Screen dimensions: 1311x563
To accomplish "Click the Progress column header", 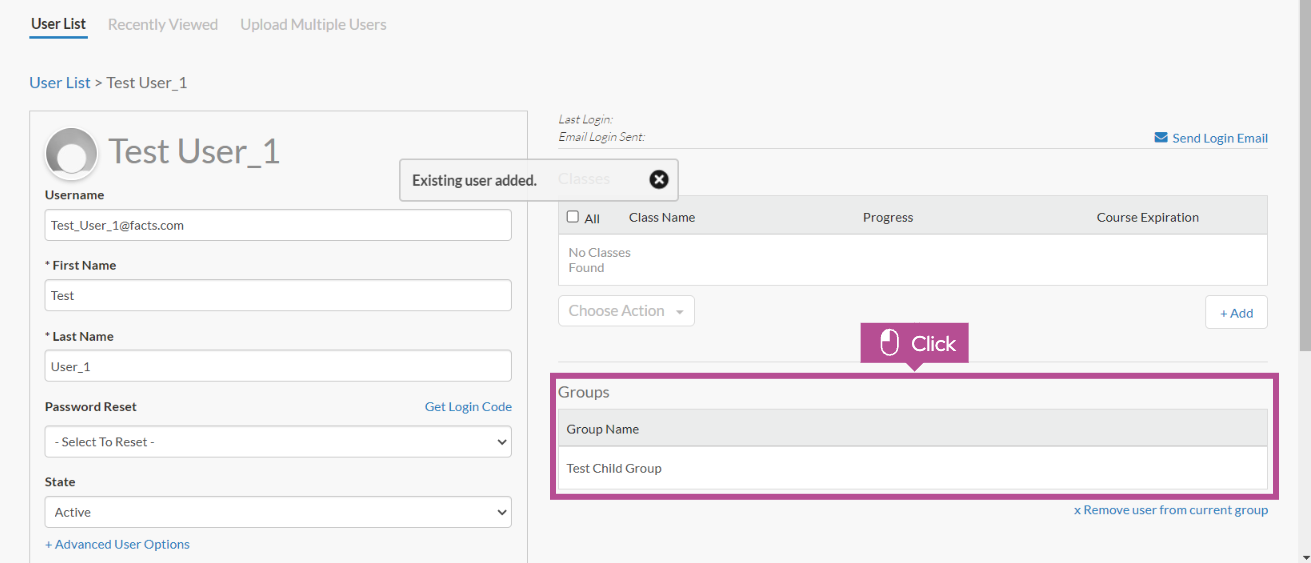I will pyautogui.click(x=888, y=217).
